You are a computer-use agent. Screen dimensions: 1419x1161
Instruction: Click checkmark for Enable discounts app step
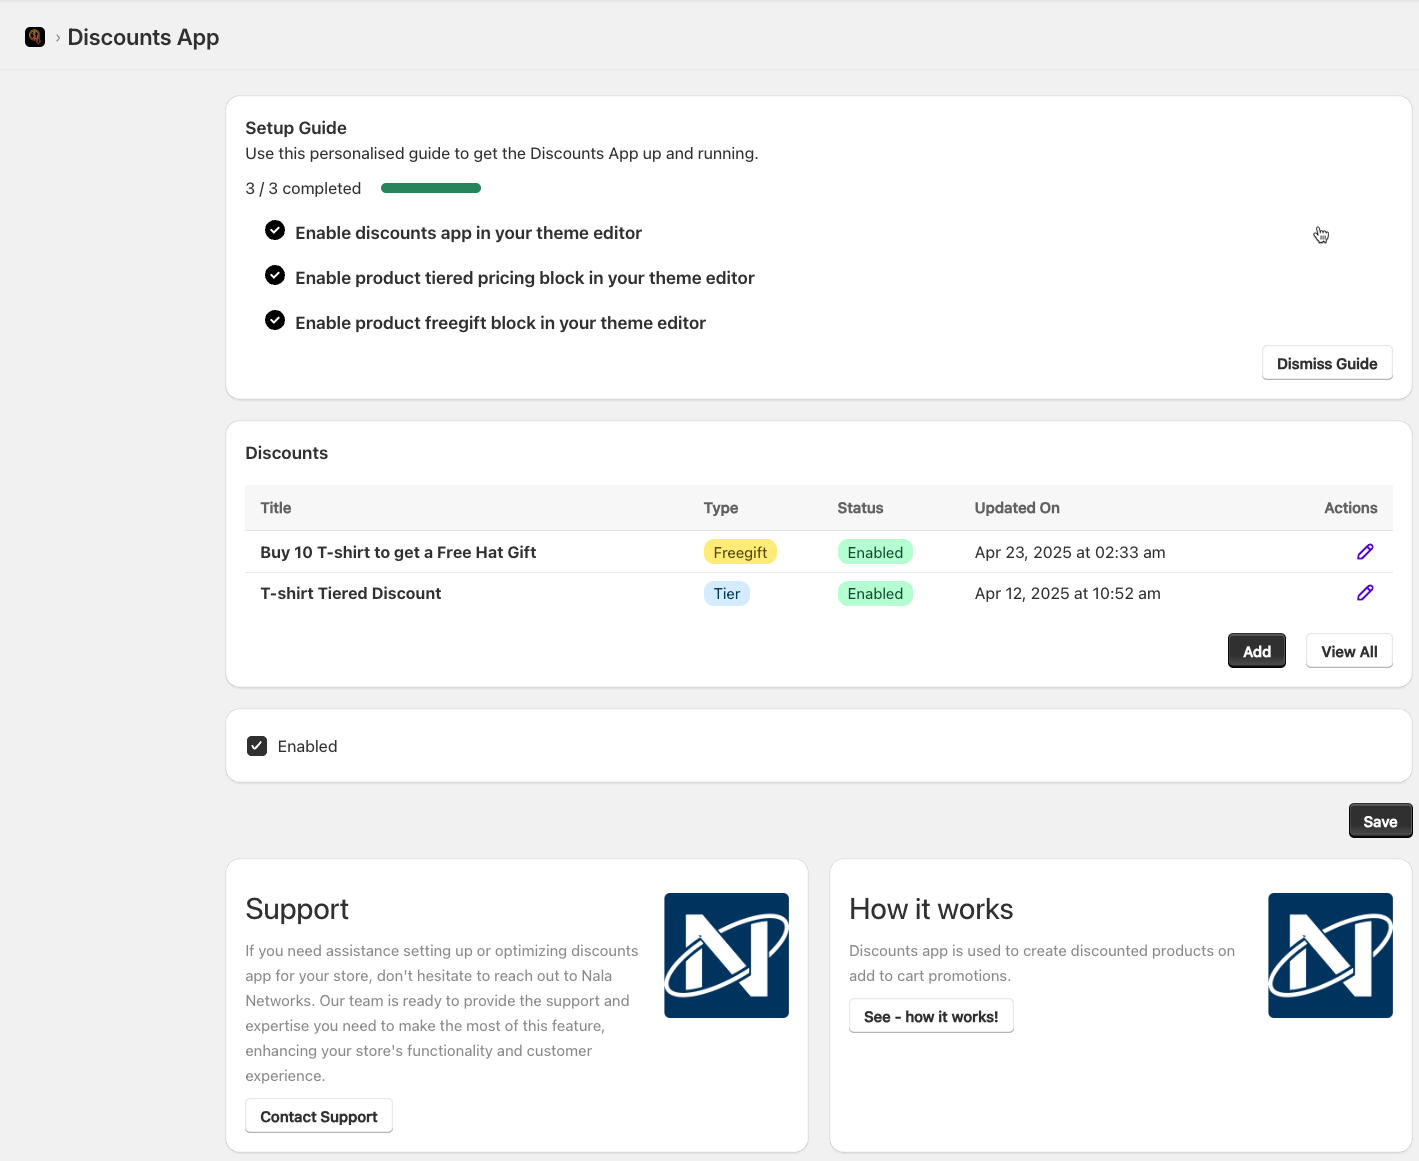[x=275, y=231]
